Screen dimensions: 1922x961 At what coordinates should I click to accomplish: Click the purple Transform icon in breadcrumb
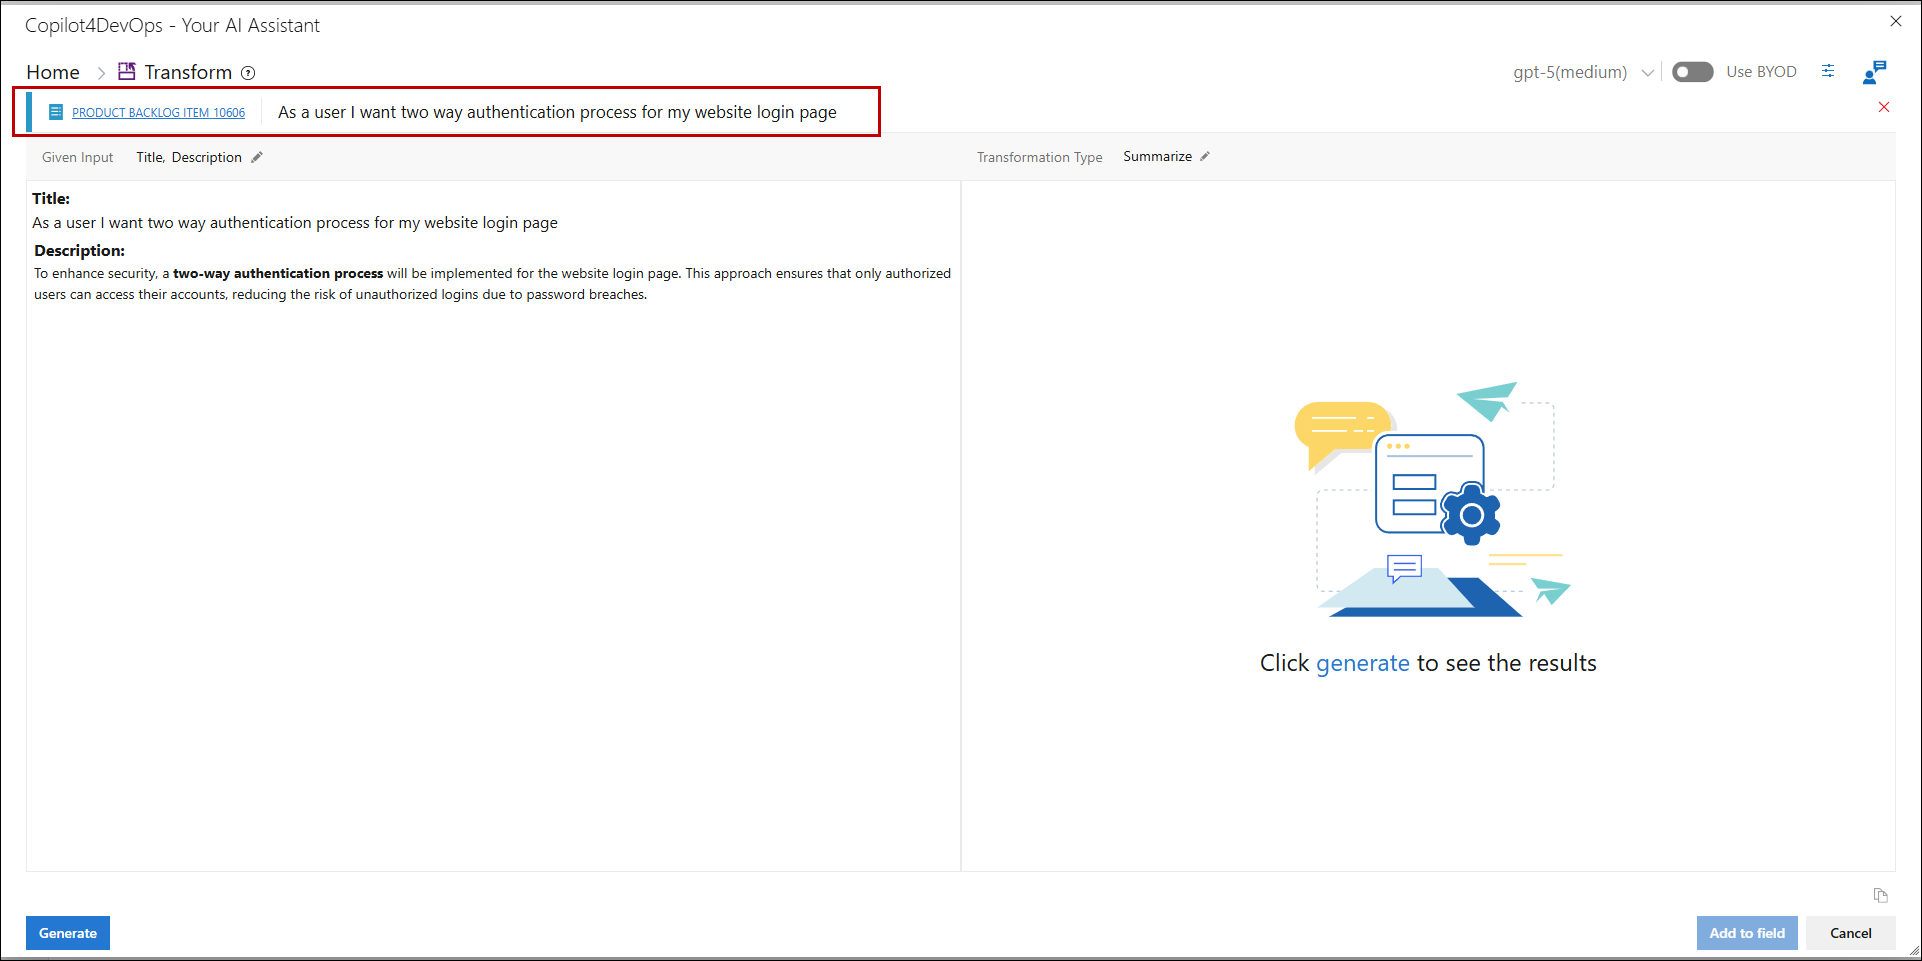pyautogui.click(x=127, y=71)
